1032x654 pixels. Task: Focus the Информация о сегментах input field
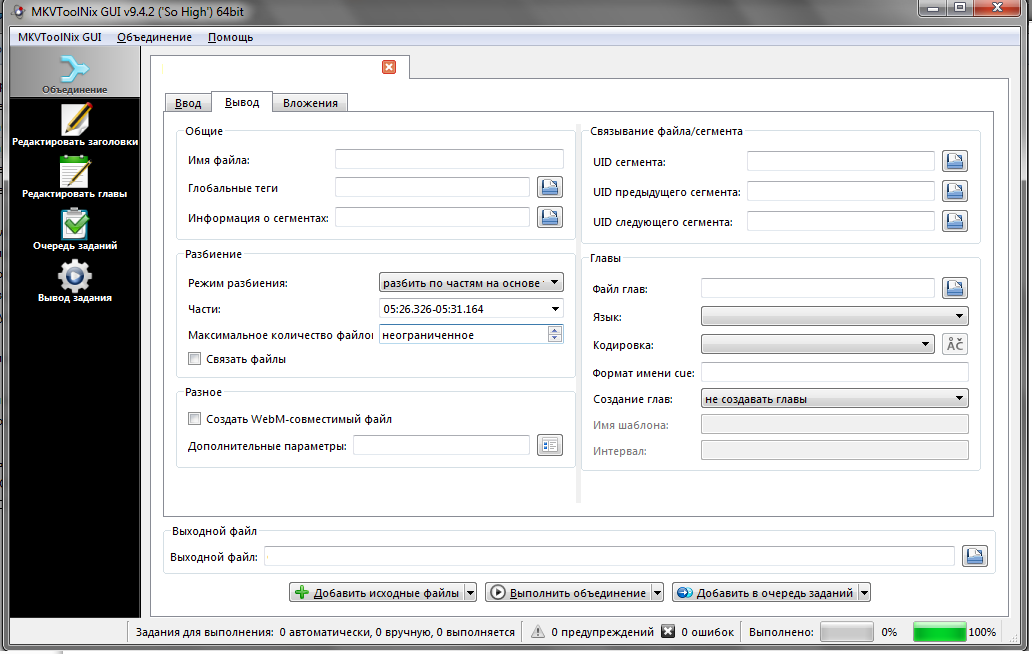[432, 217]
